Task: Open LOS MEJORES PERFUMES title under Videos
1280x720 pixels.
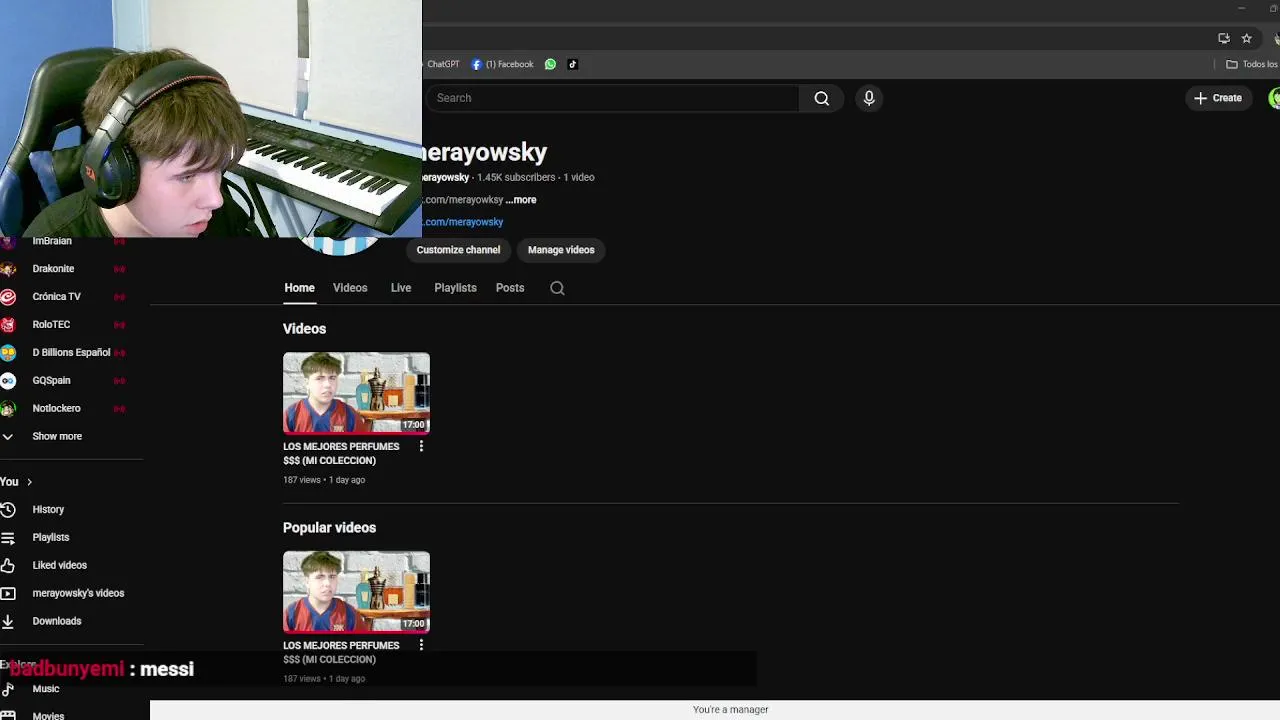Action: pyautogui.click(x=341, y=454)
